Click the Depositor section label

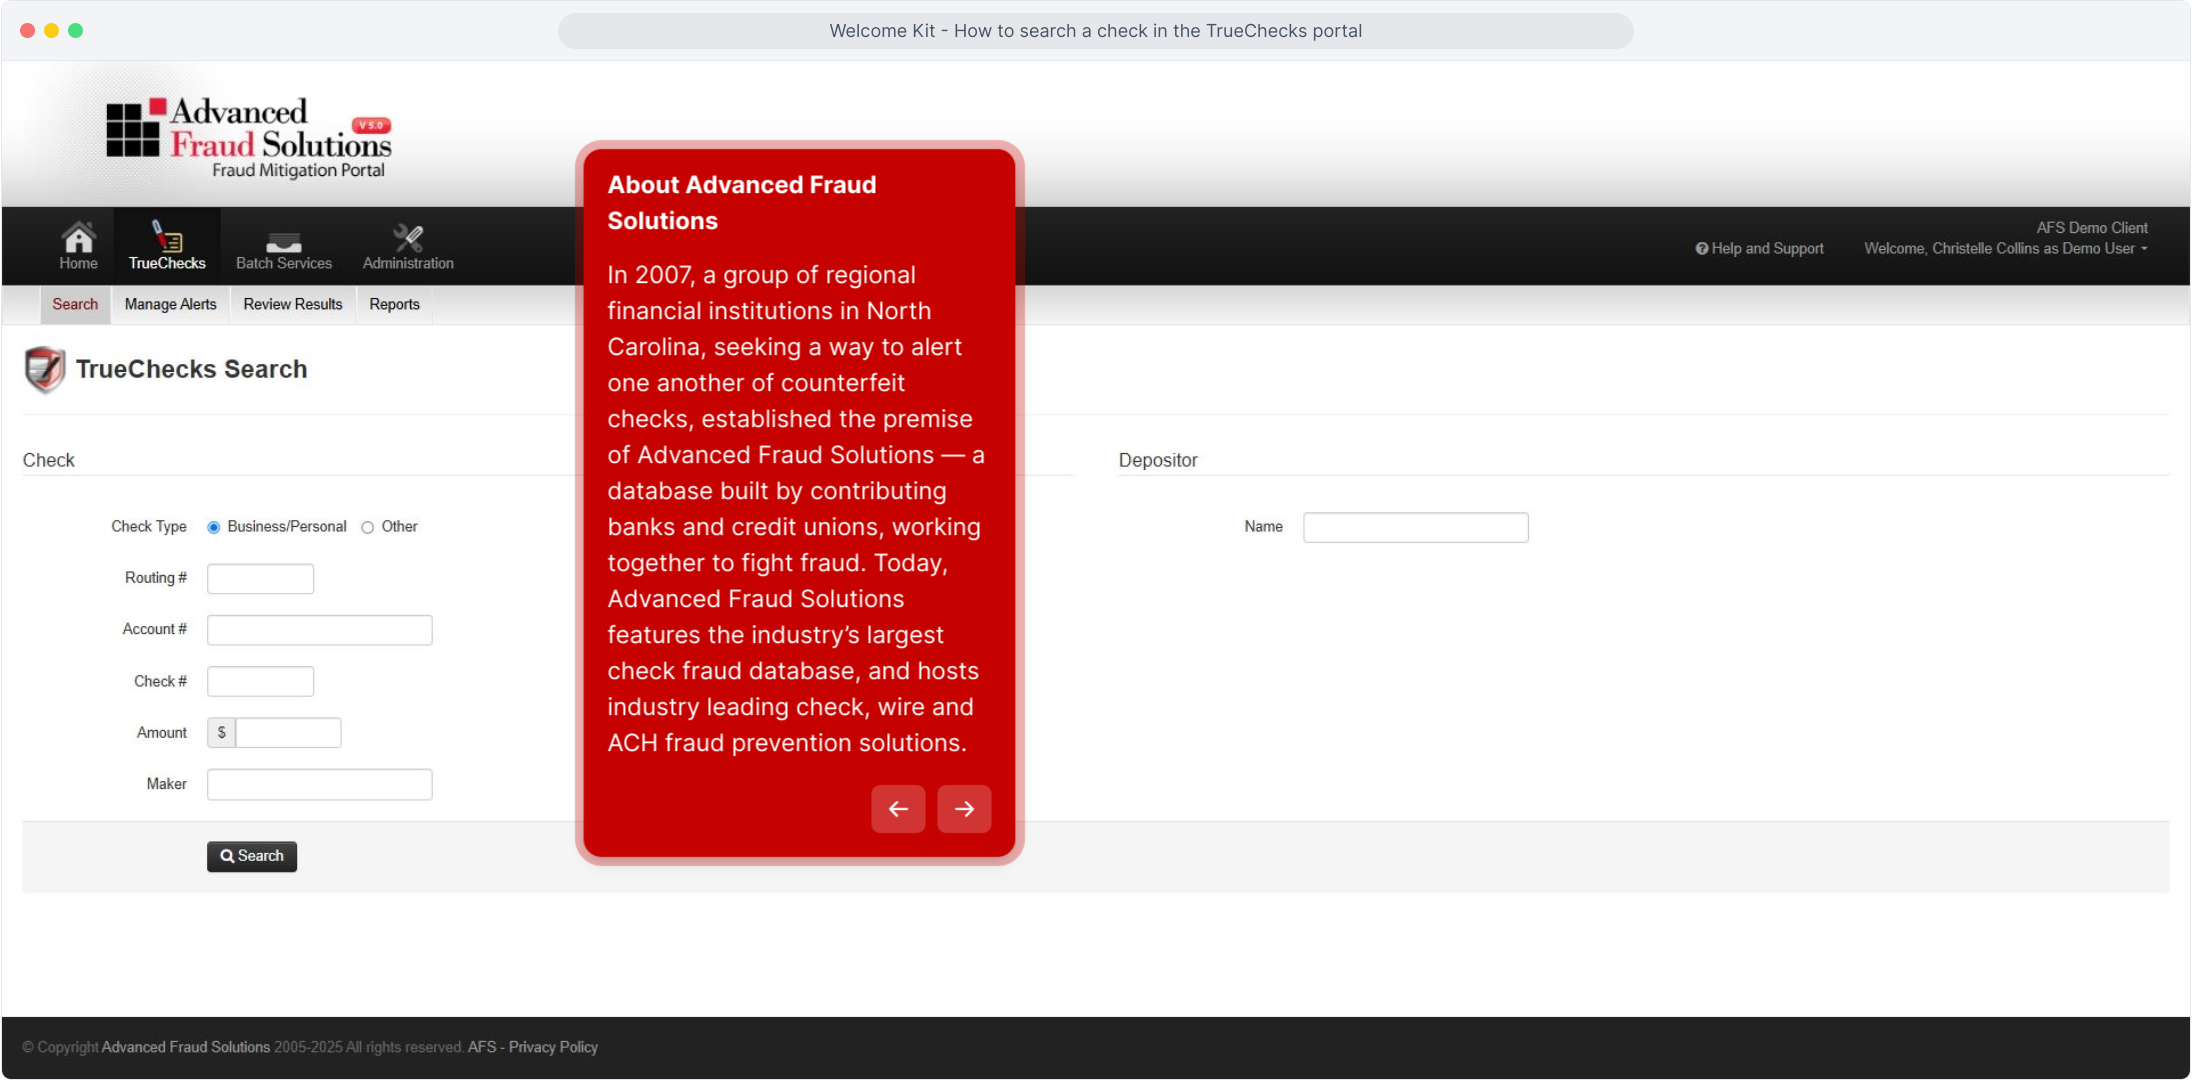1158,461
